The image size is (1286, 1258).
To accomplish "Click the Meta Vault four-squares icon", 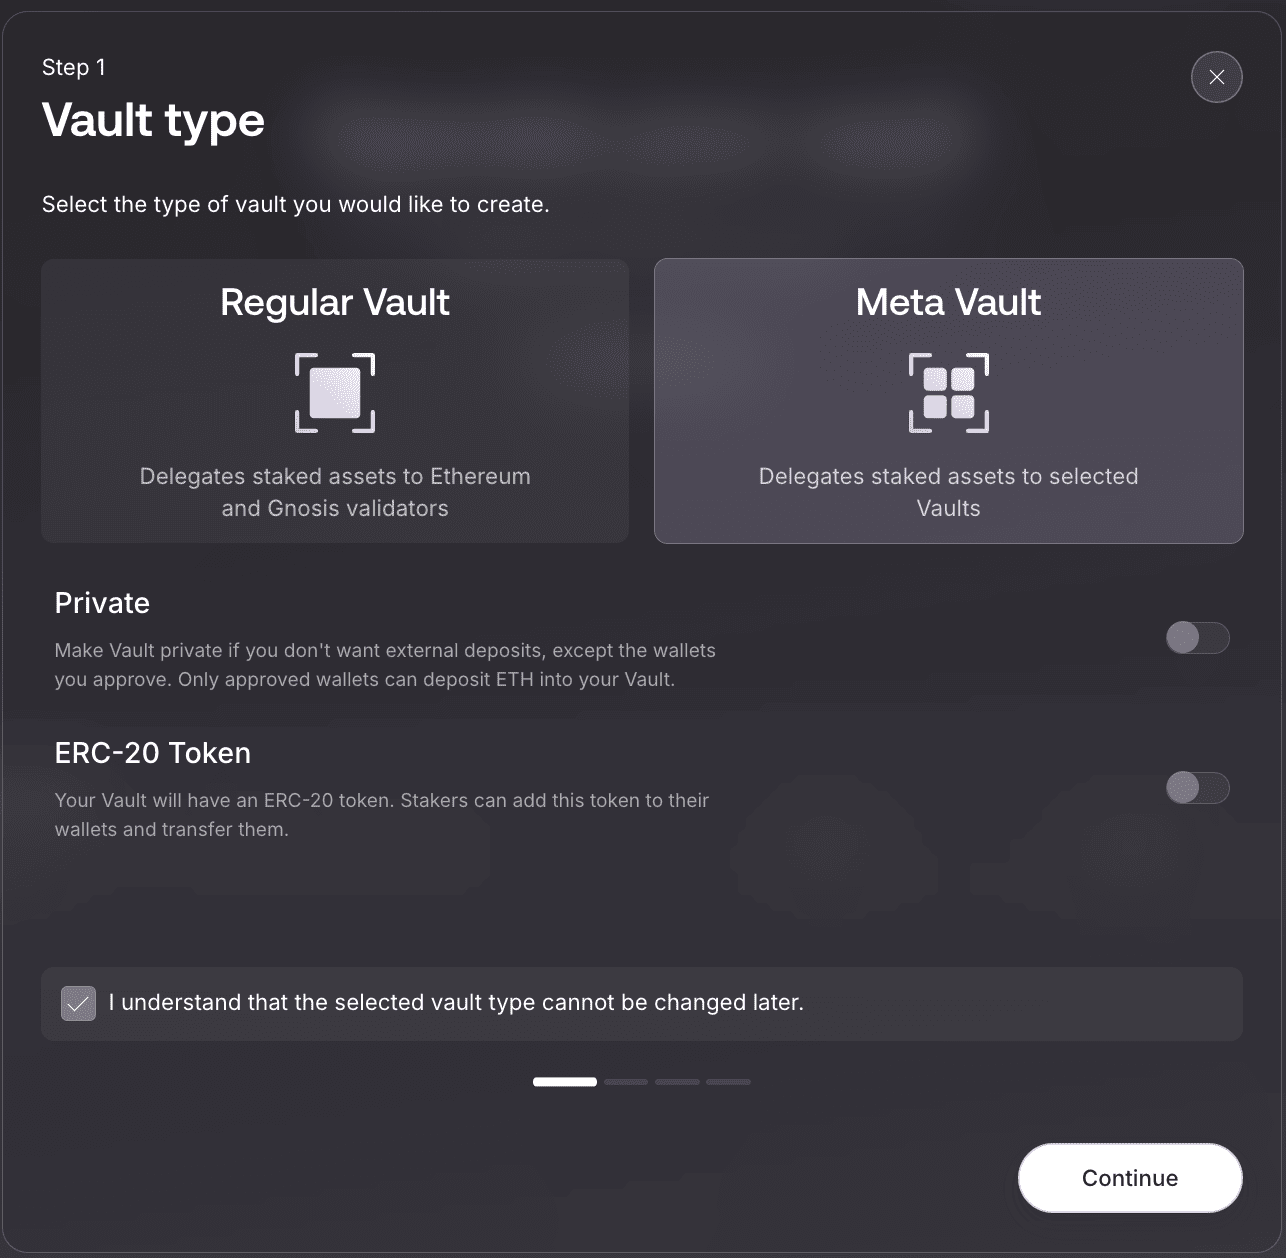I will (x=948, y=393).
